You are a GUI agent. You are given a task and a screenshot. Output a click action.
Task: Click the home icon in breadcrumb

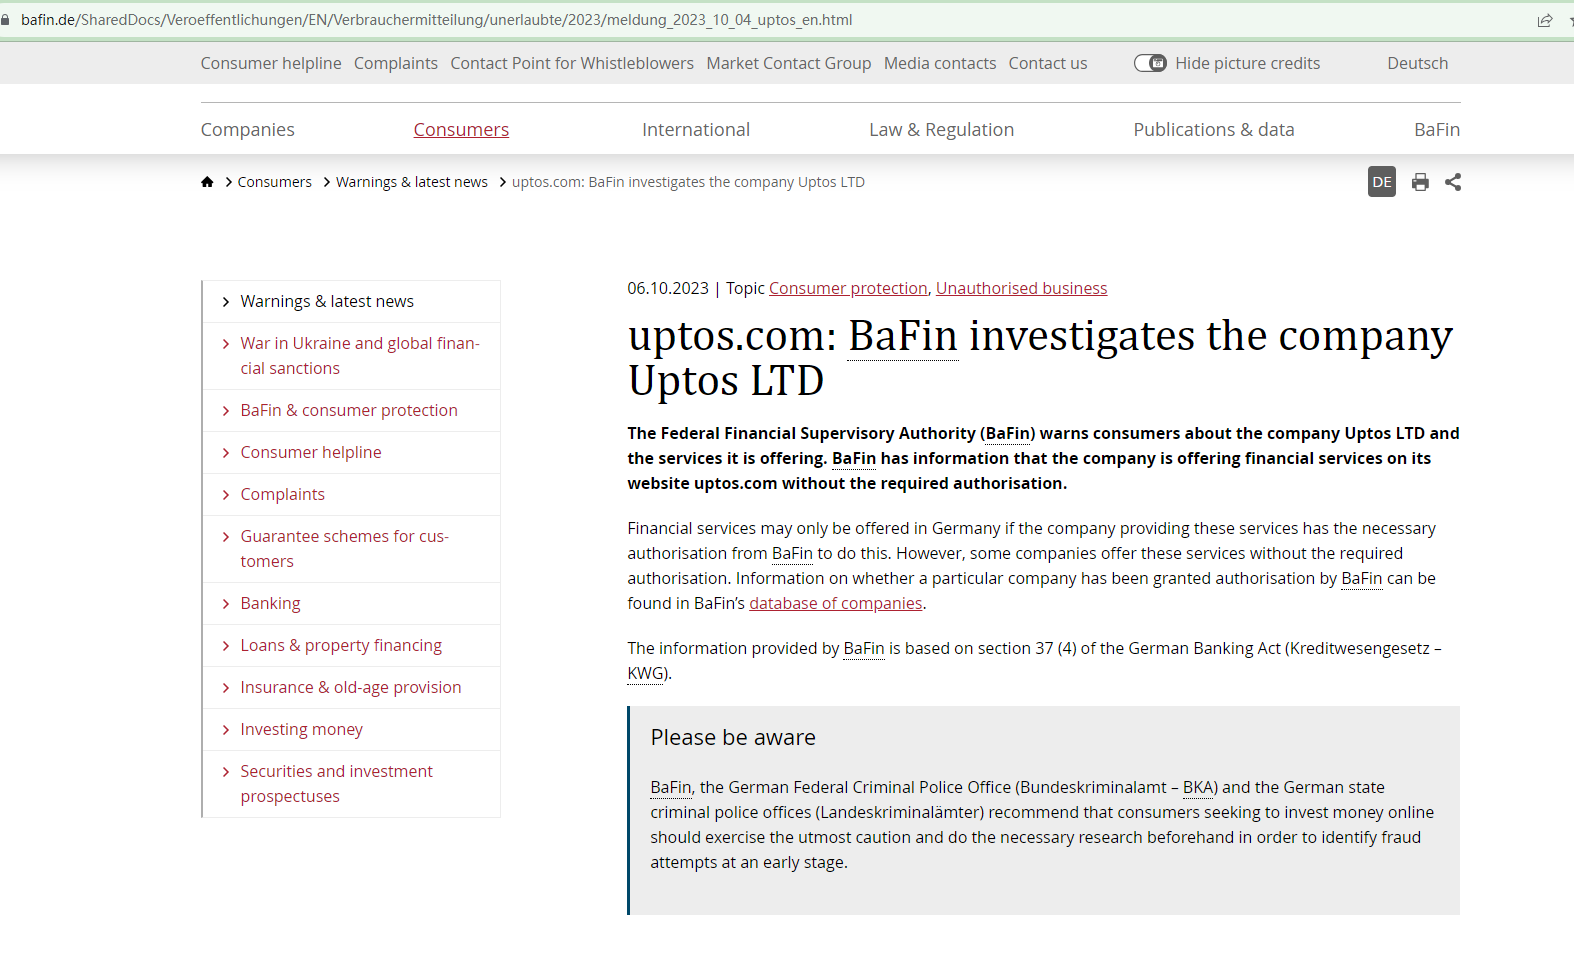pos(207,182)
